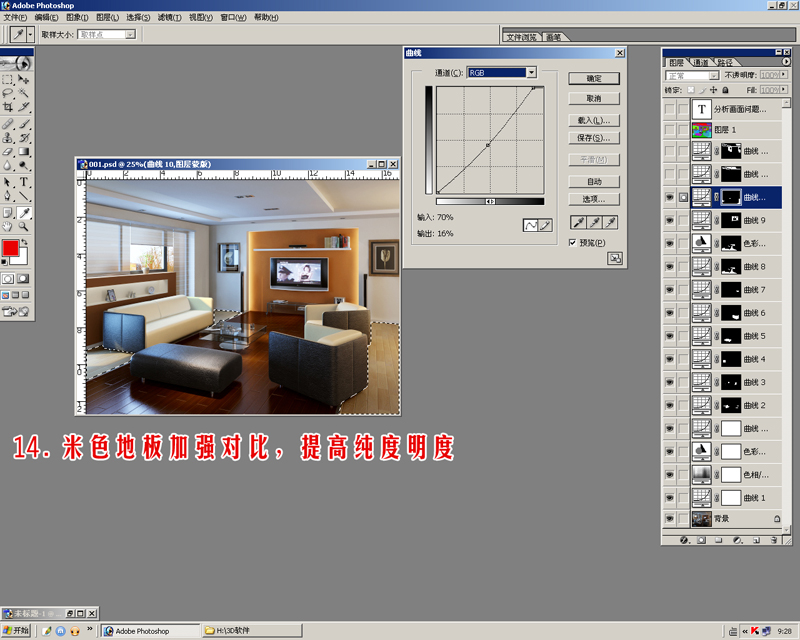Hide the 曲线 9 layer eye icon
The height and width of the screenshot is (640, 800).
coord(669,220)
